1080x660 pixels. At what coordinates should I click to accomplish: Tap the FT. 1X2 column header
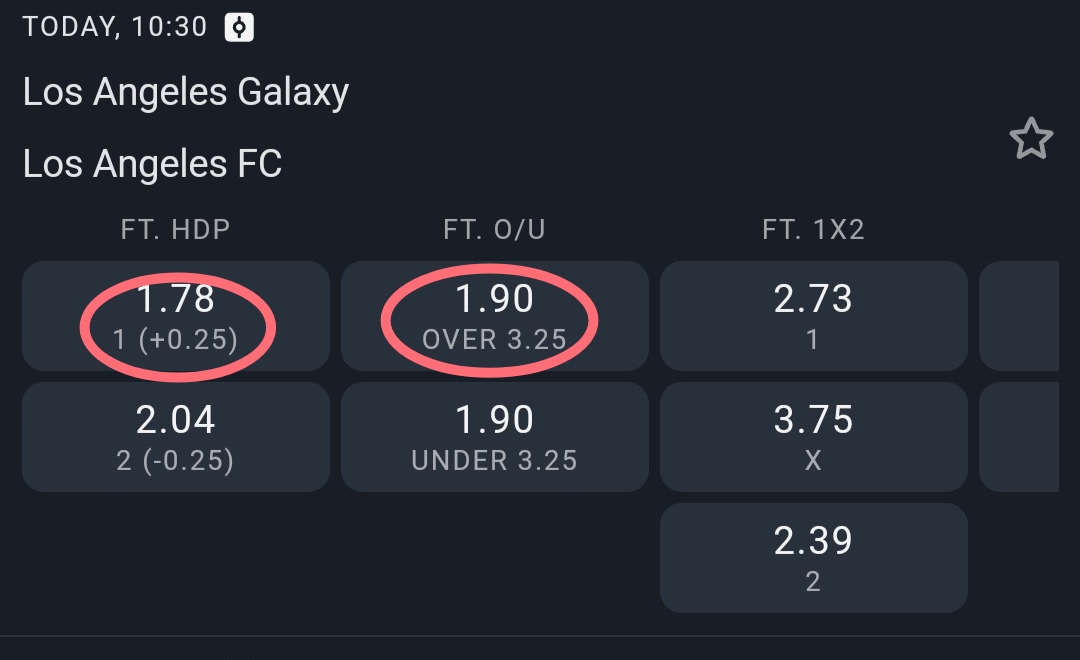coord(813,230)
